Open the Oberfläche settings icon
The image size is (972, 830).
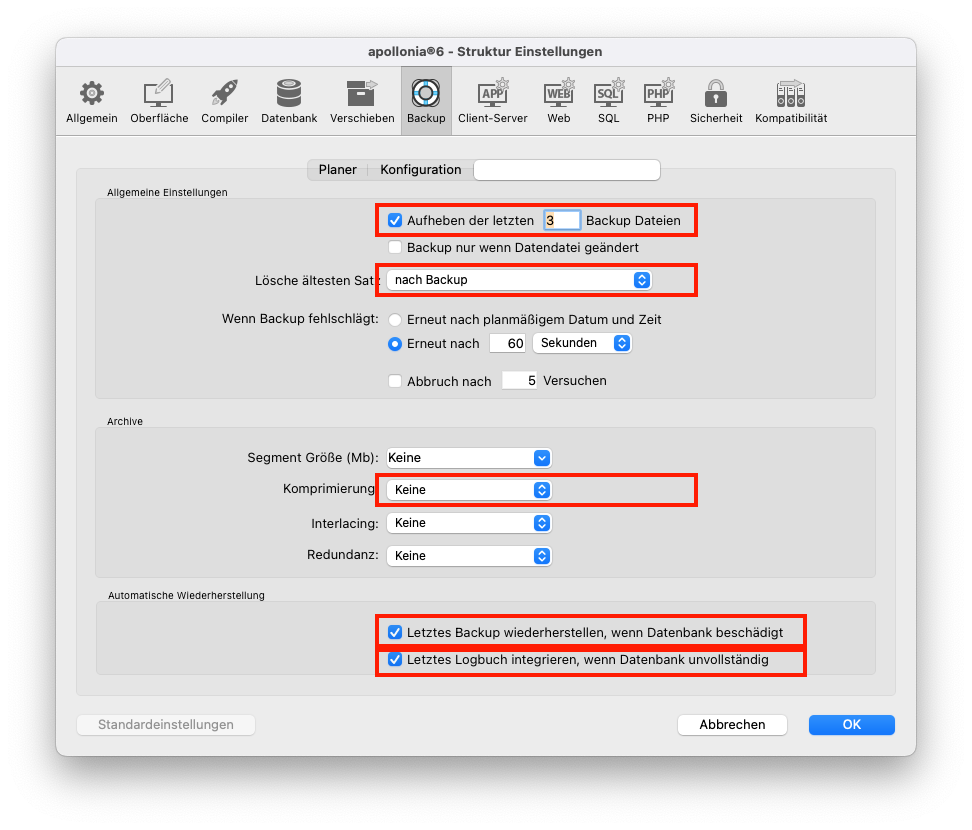pos(158,94)
